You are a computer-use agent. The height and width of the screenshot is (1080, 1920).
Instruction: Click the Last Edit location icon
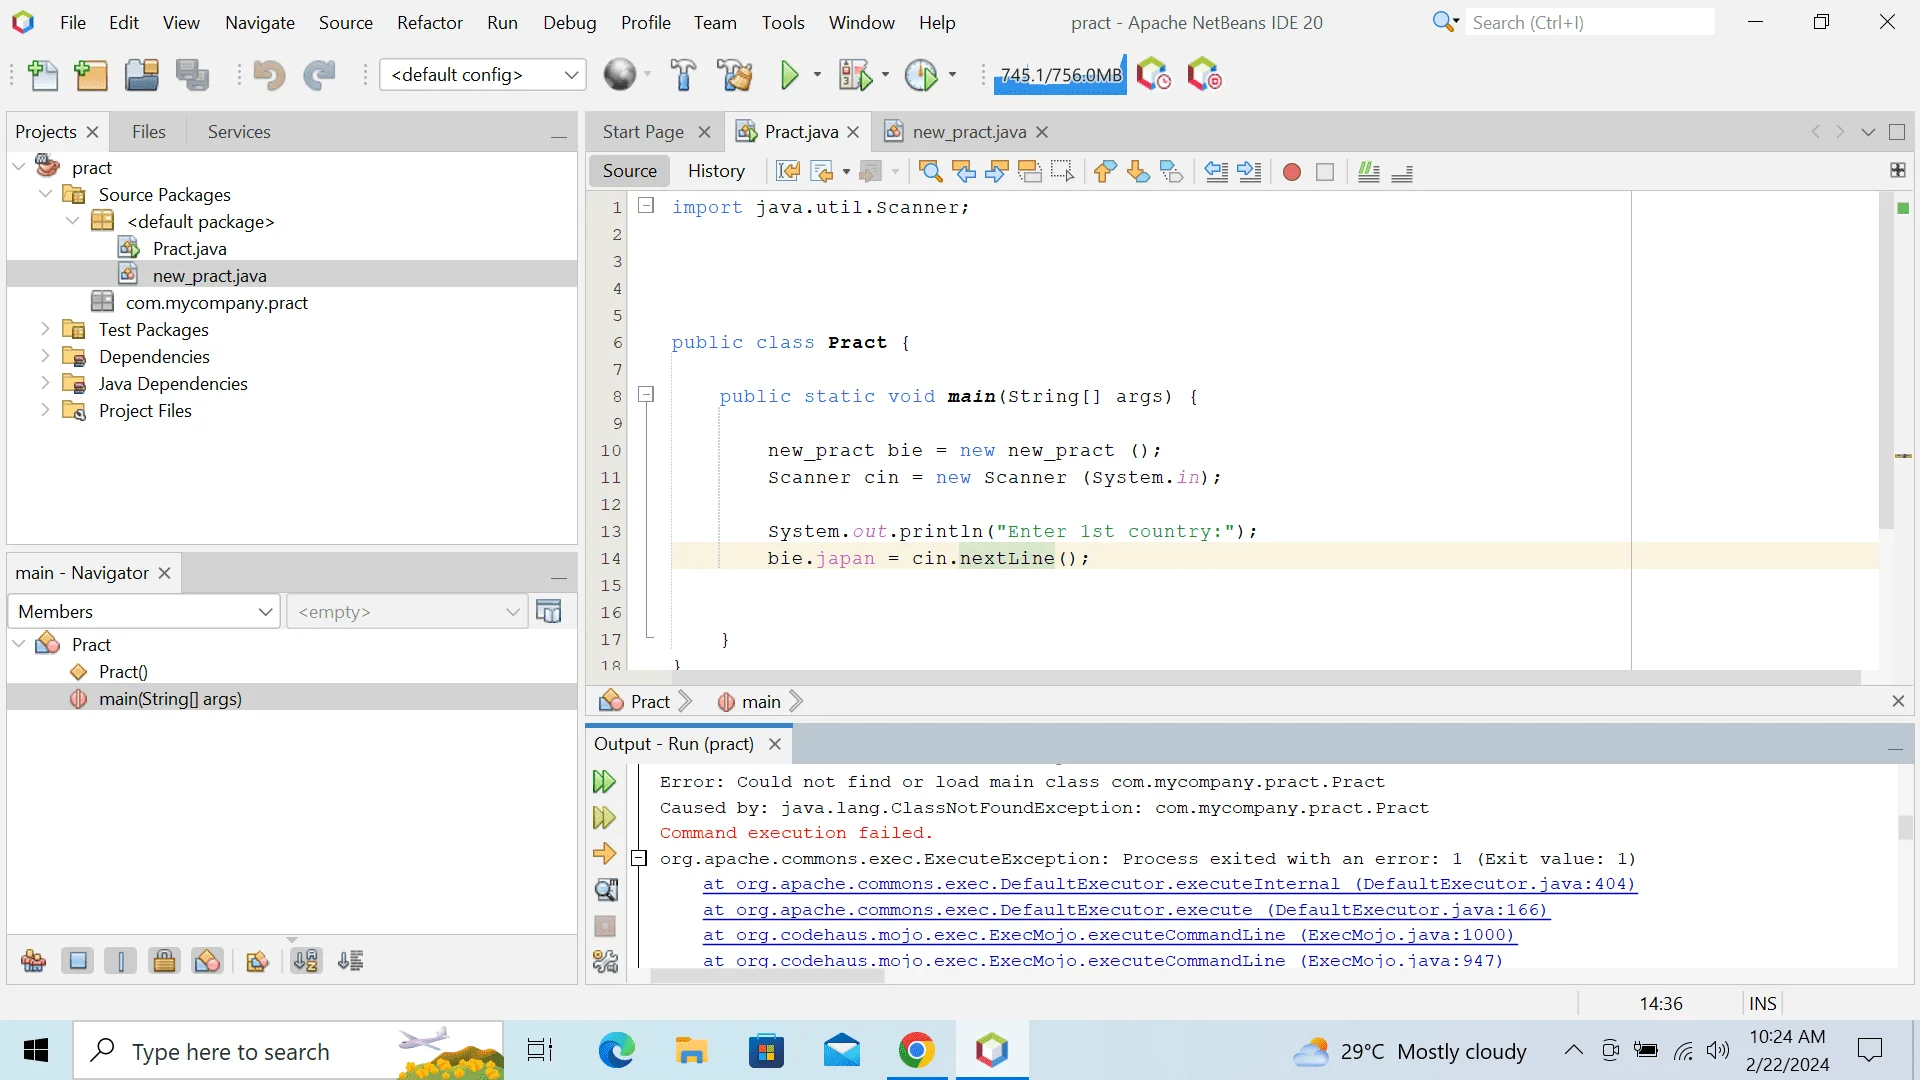pyautogui.click(x=788, y=172)
